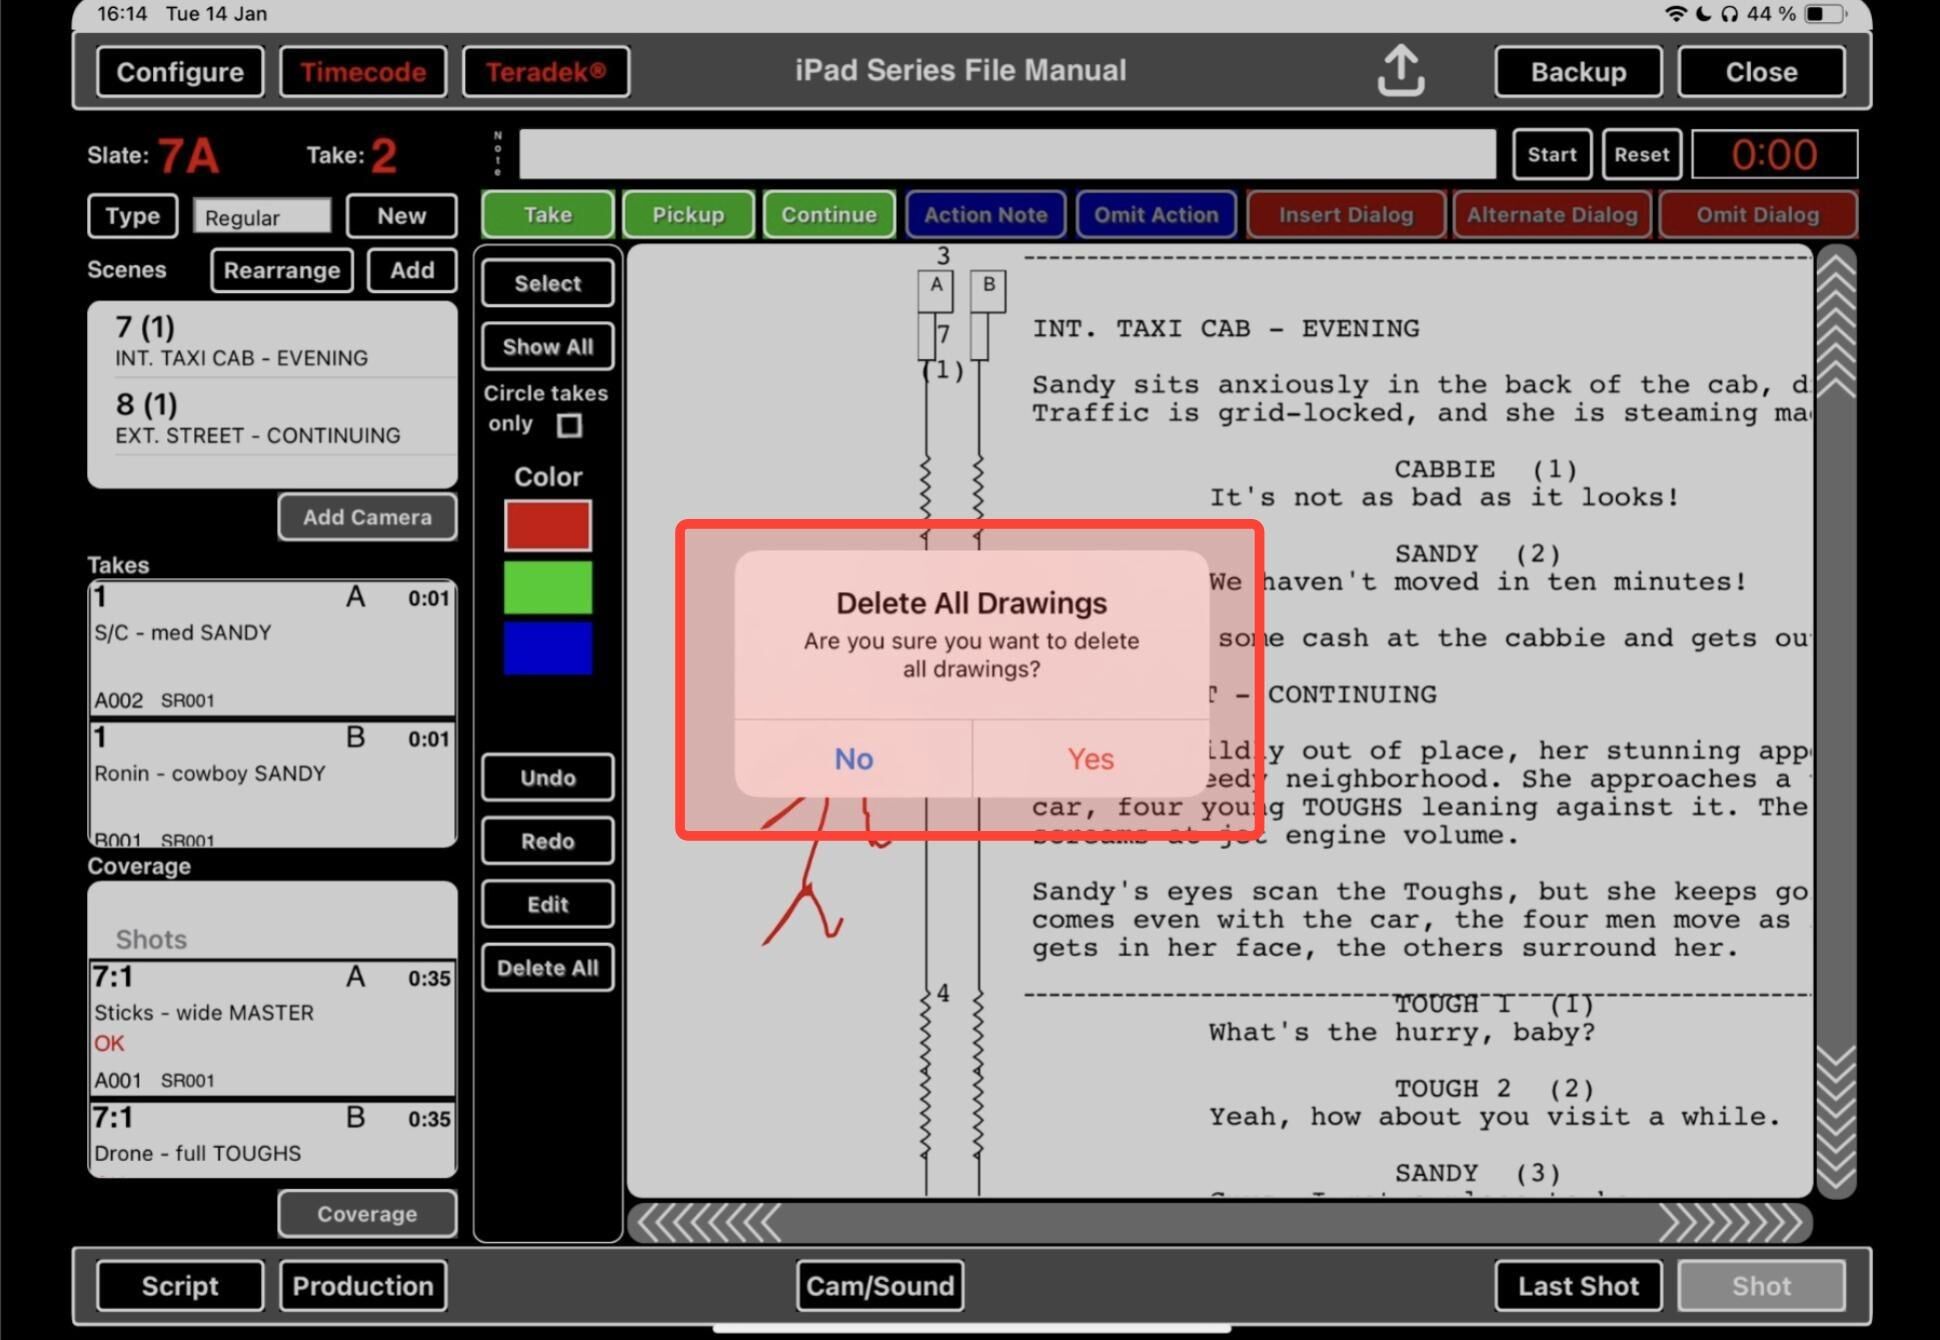Switch to the Script tab
The width and height of the screenshot is (1940, 1340).
[x=180, y=1285]
